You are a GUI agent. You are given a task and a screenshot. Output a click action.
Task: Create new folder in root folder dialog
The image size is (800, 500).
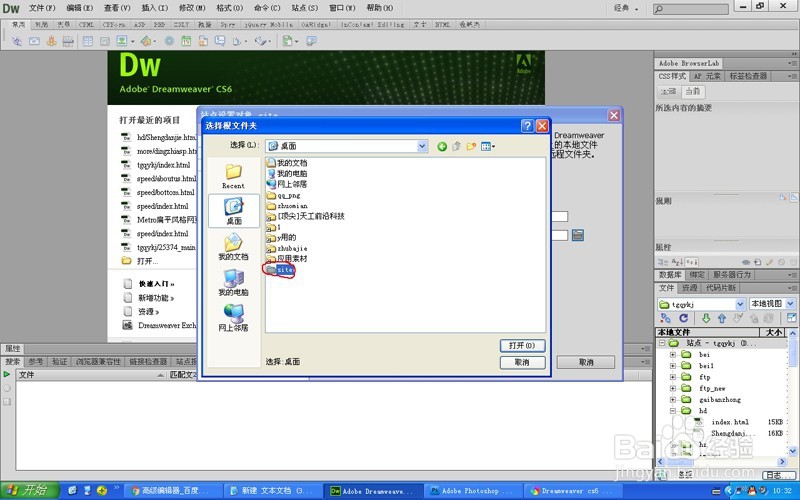pyautogui.click(x=471, y=146)
